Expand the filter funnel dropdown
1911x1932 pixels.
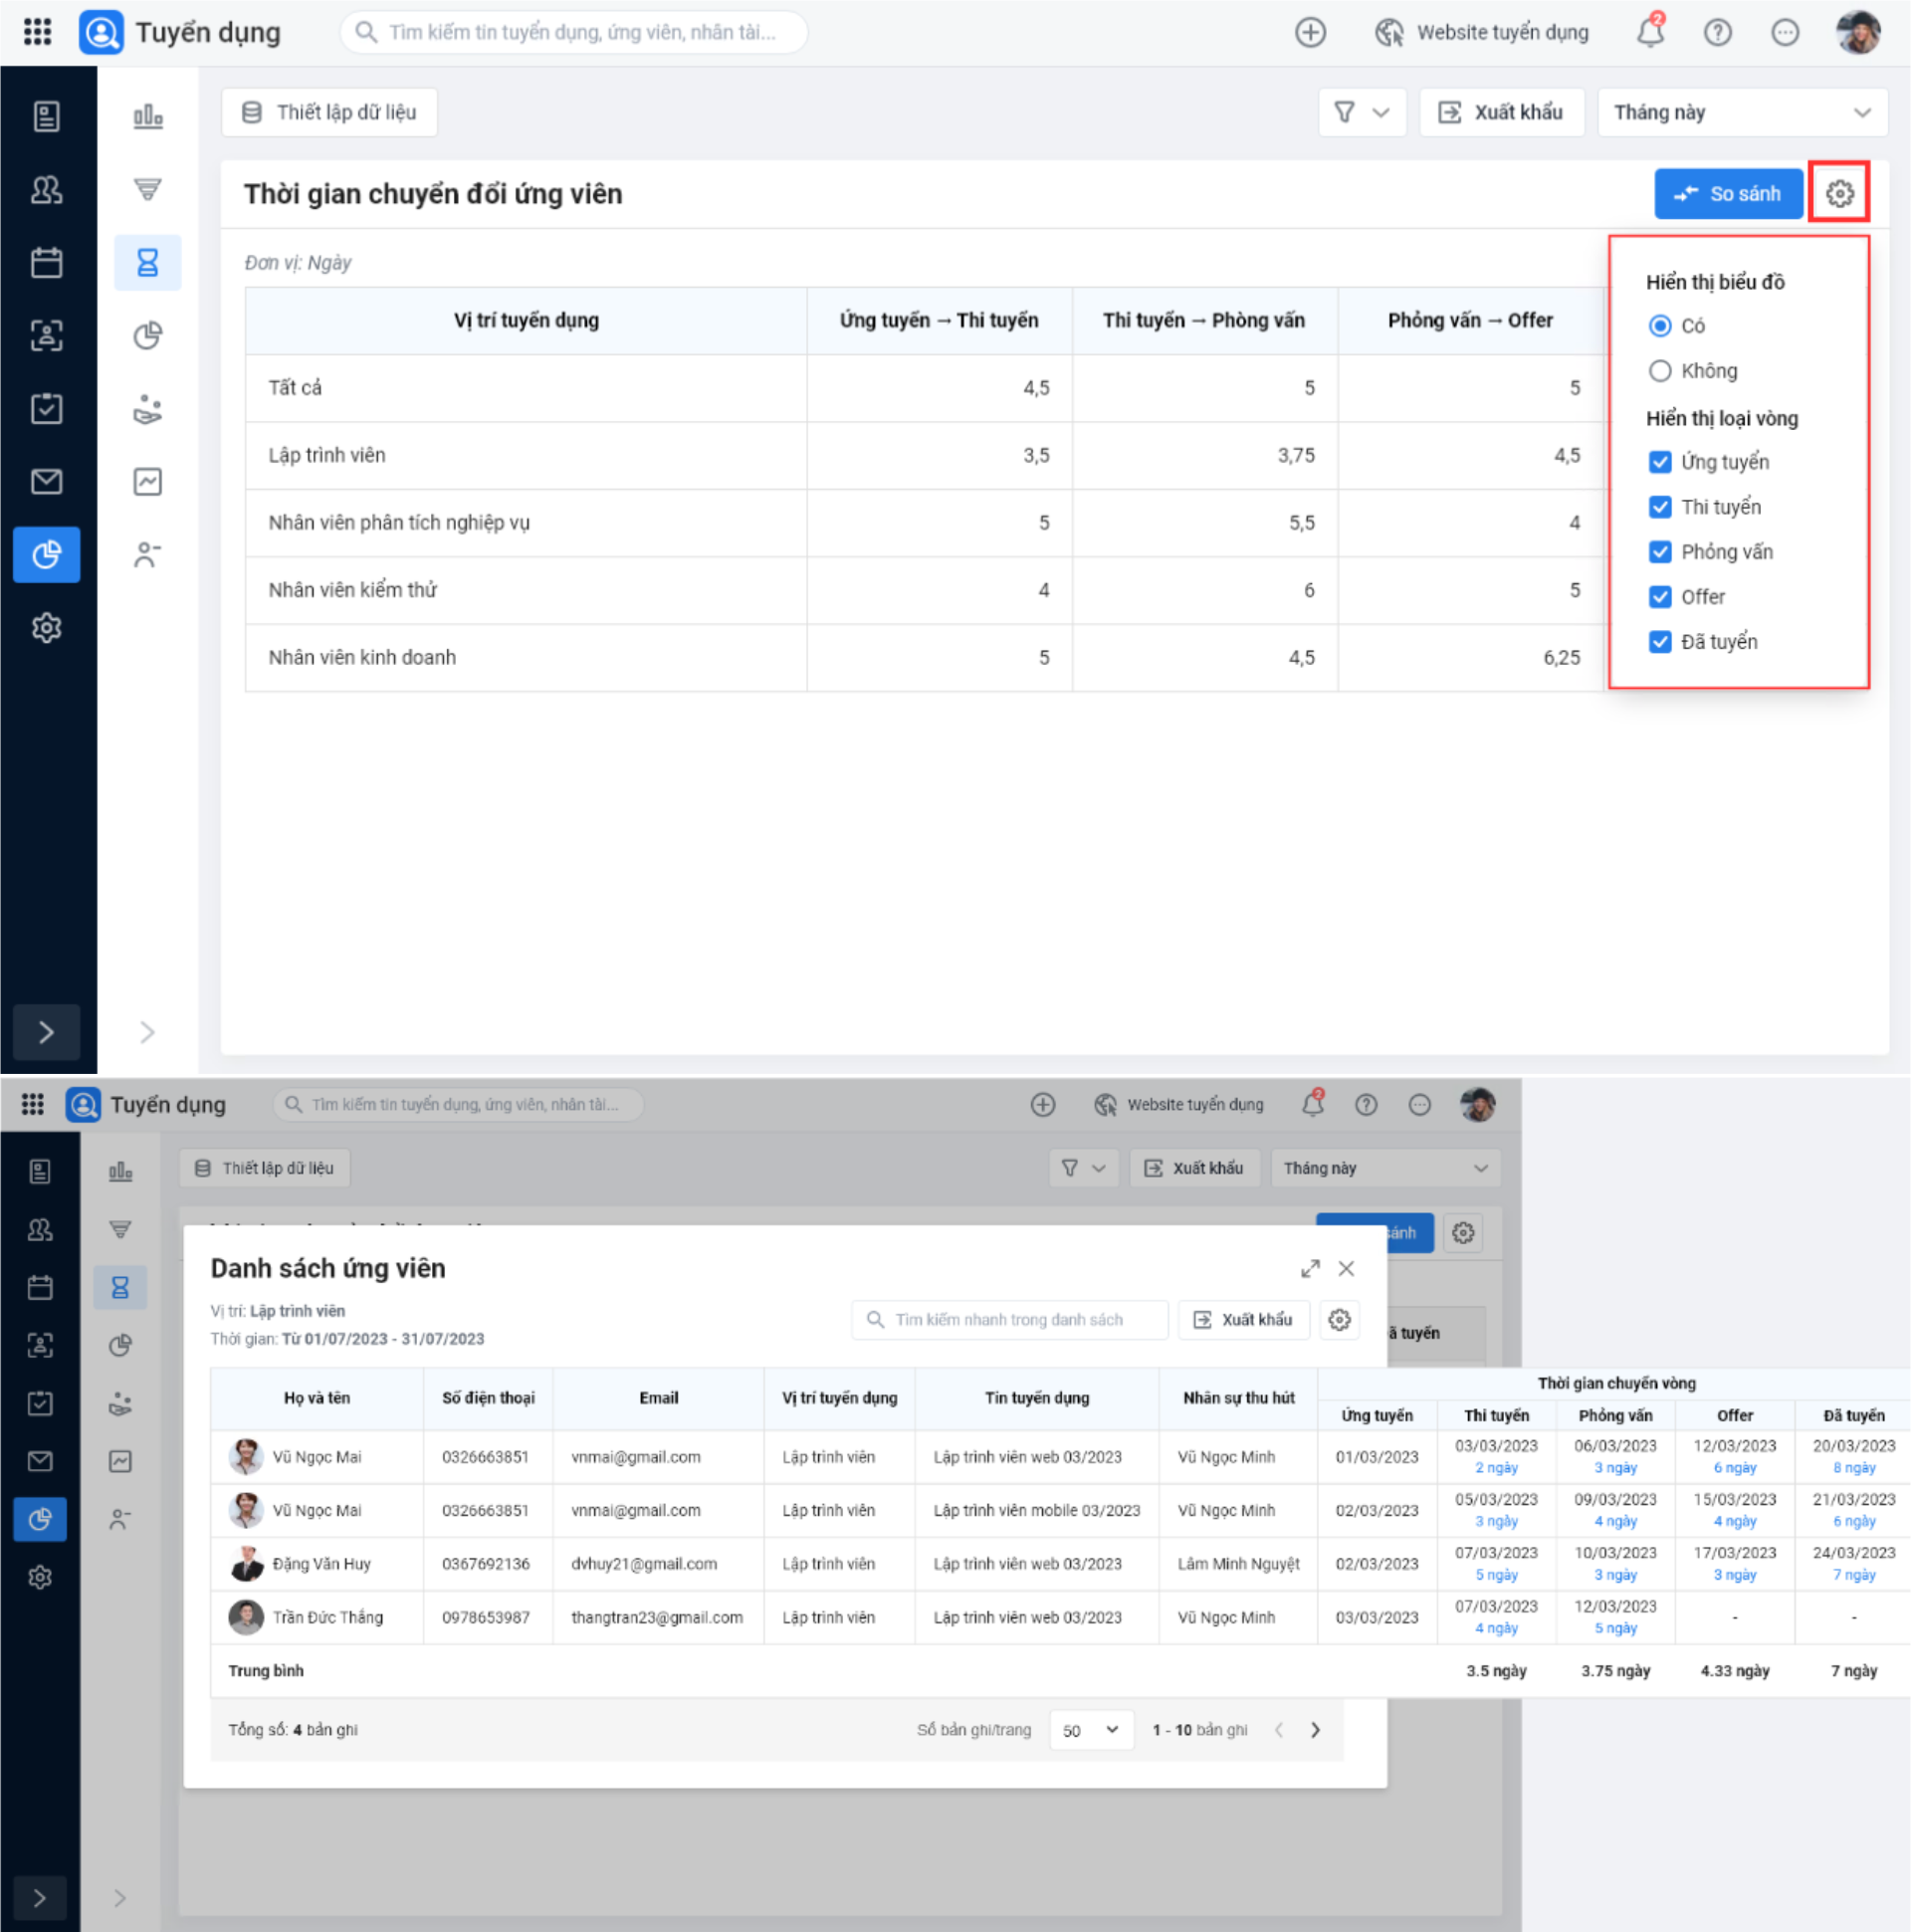click(1361, 112)
